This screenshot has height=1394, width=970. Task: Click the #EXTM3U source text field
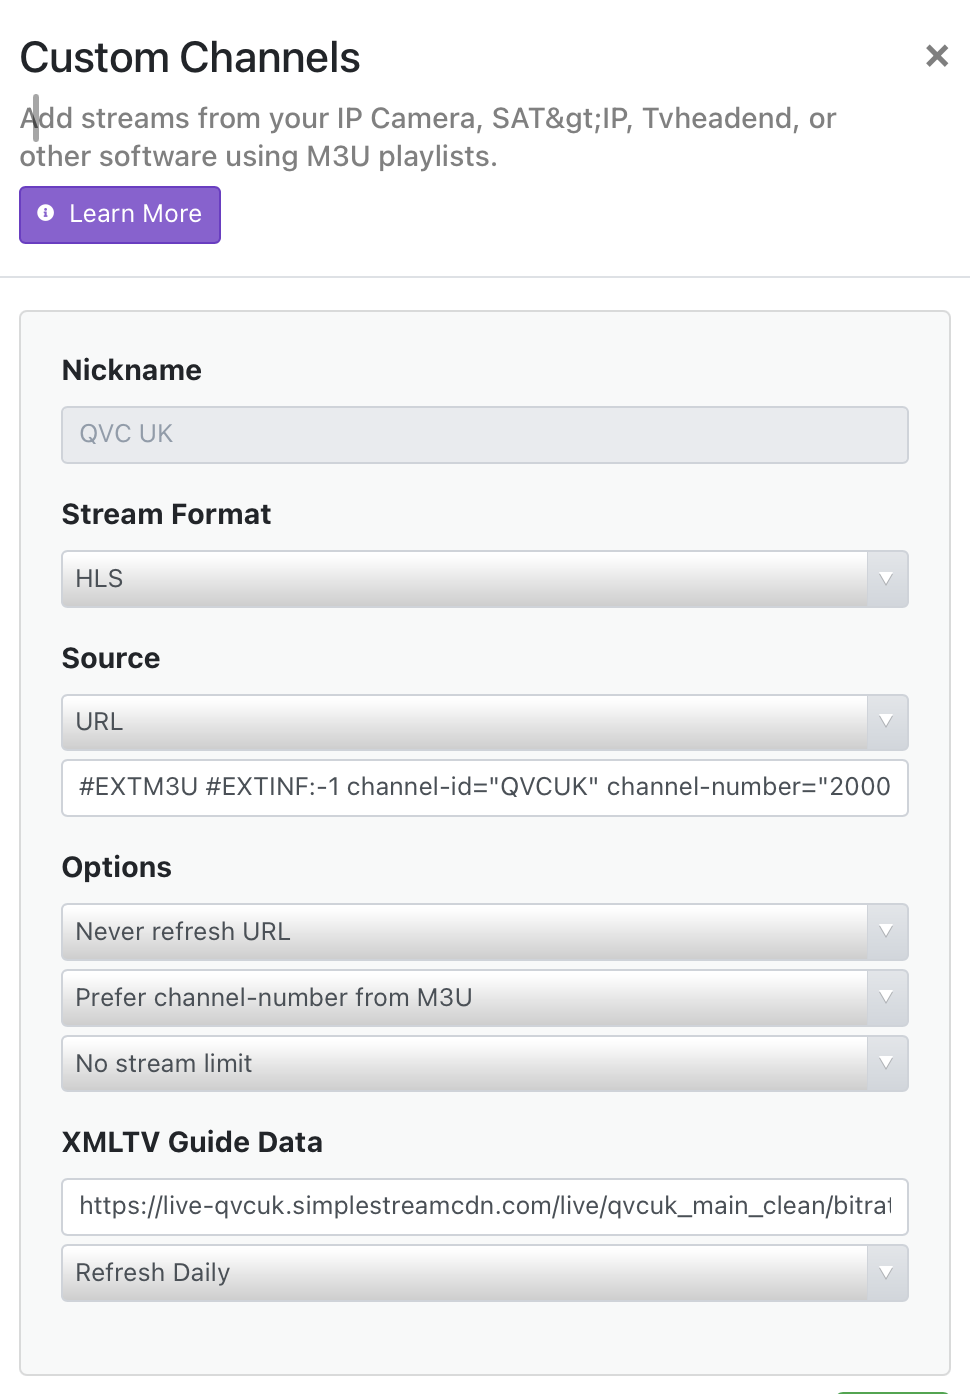(x=484, y=788)
